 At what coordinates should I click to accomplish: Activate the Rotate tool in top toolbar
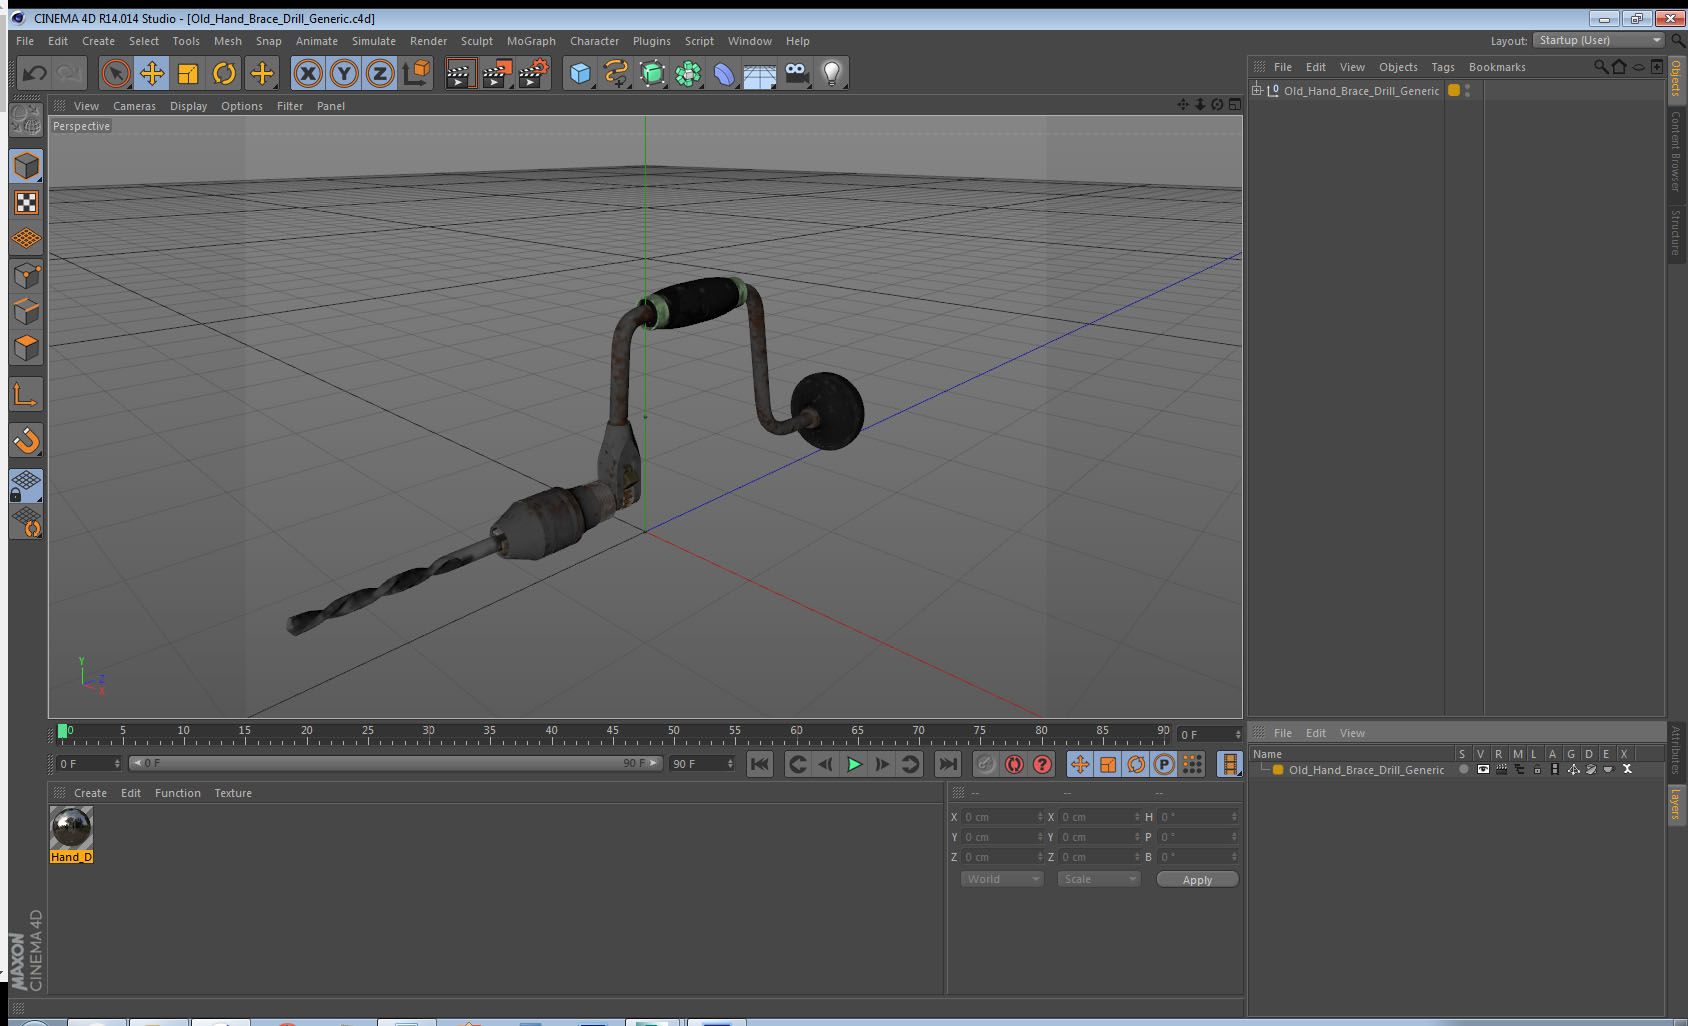click(x=225, y=73)
